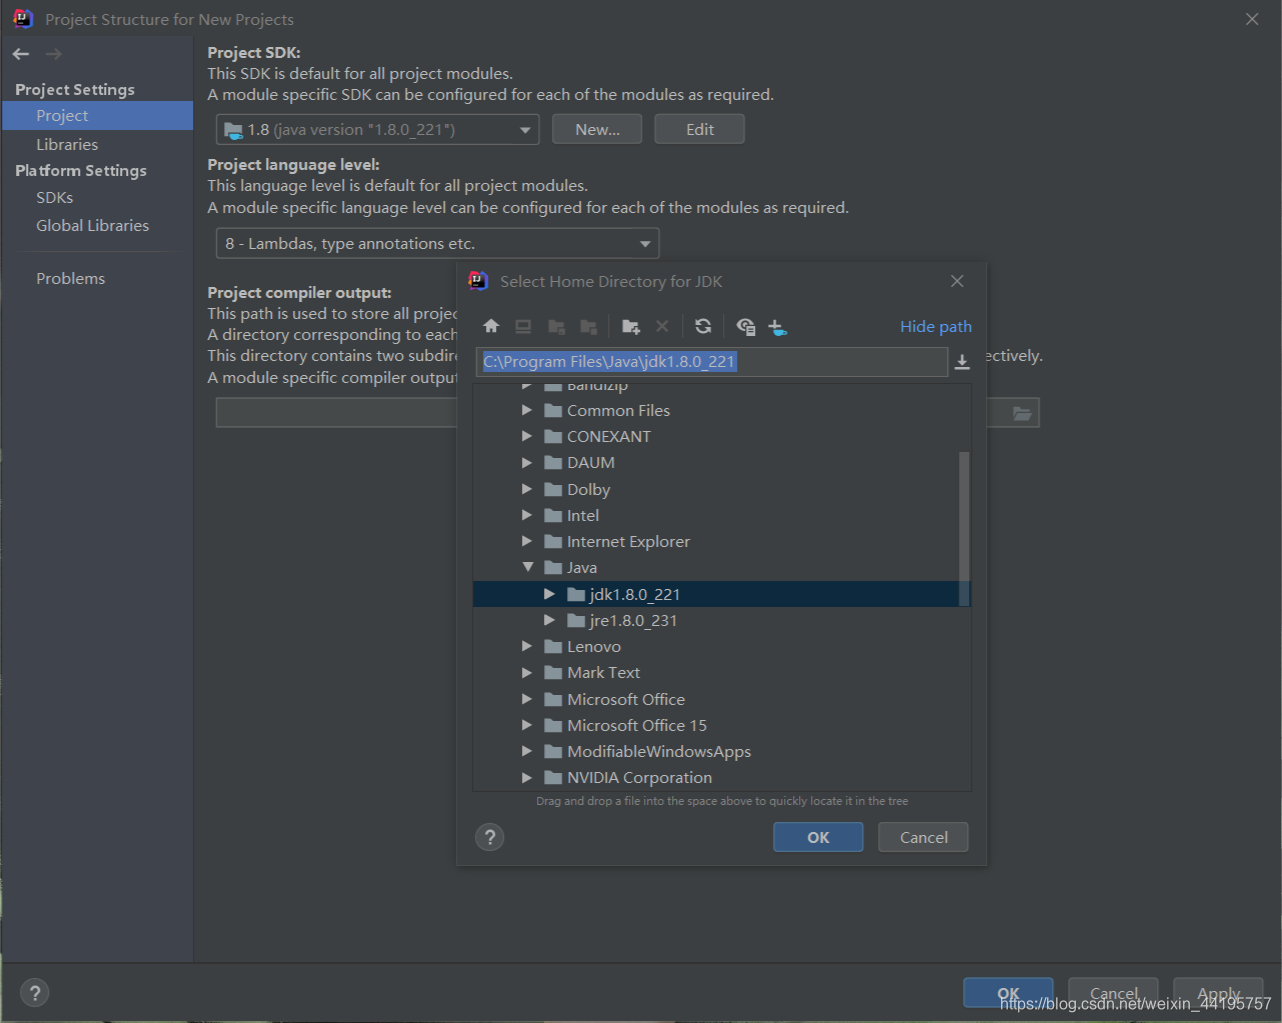Open SDKs under Platform Settings
Viewport: 1282px width, 1023px height.
coord(55,197)
